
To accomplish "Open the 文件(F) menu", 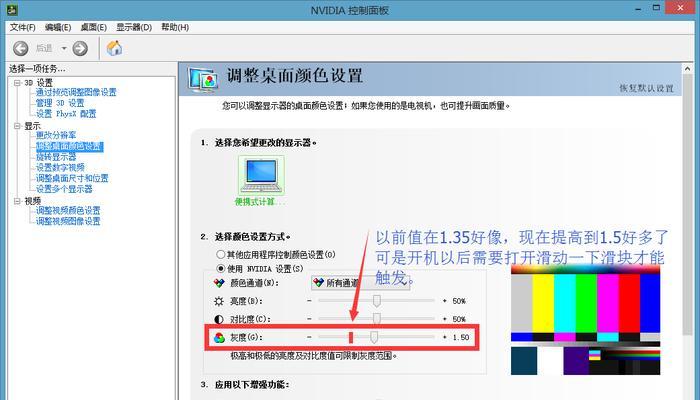I will 23,27.
